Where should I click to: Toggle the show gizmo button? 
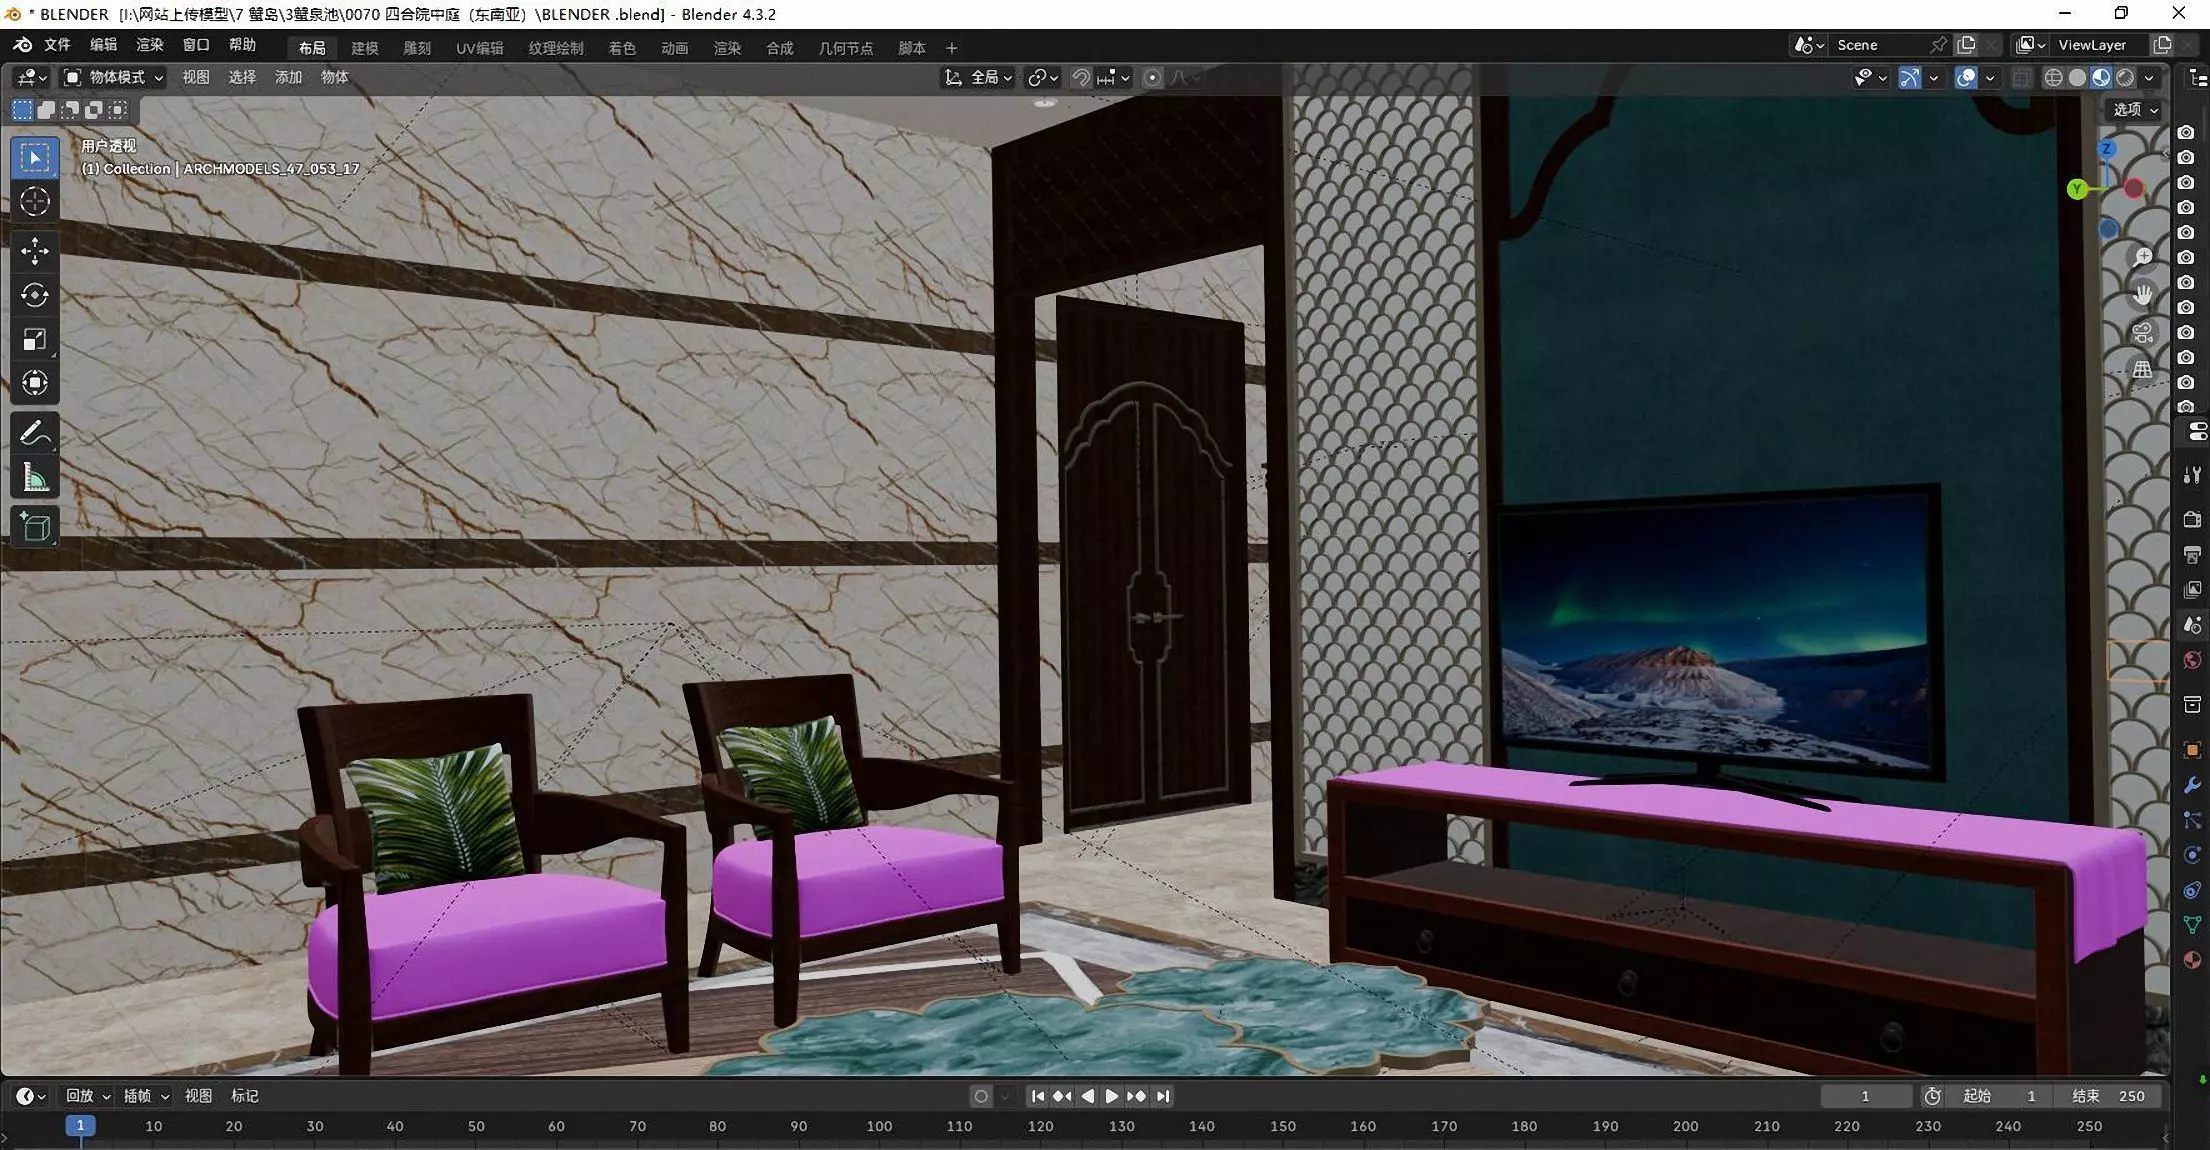(1910, 77)
